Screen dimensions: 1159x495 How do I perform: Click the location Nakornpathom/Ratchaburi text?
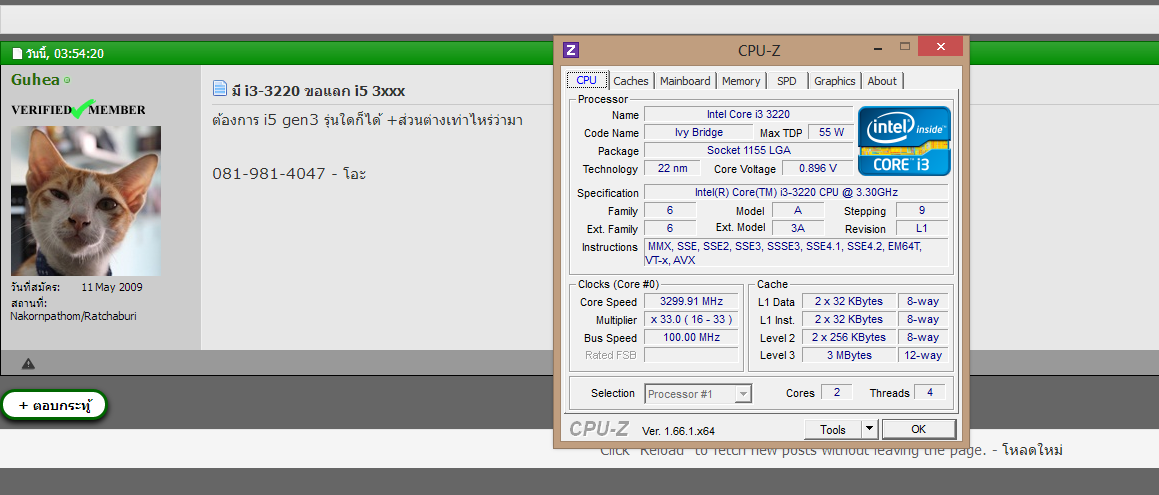pos(73,316)
